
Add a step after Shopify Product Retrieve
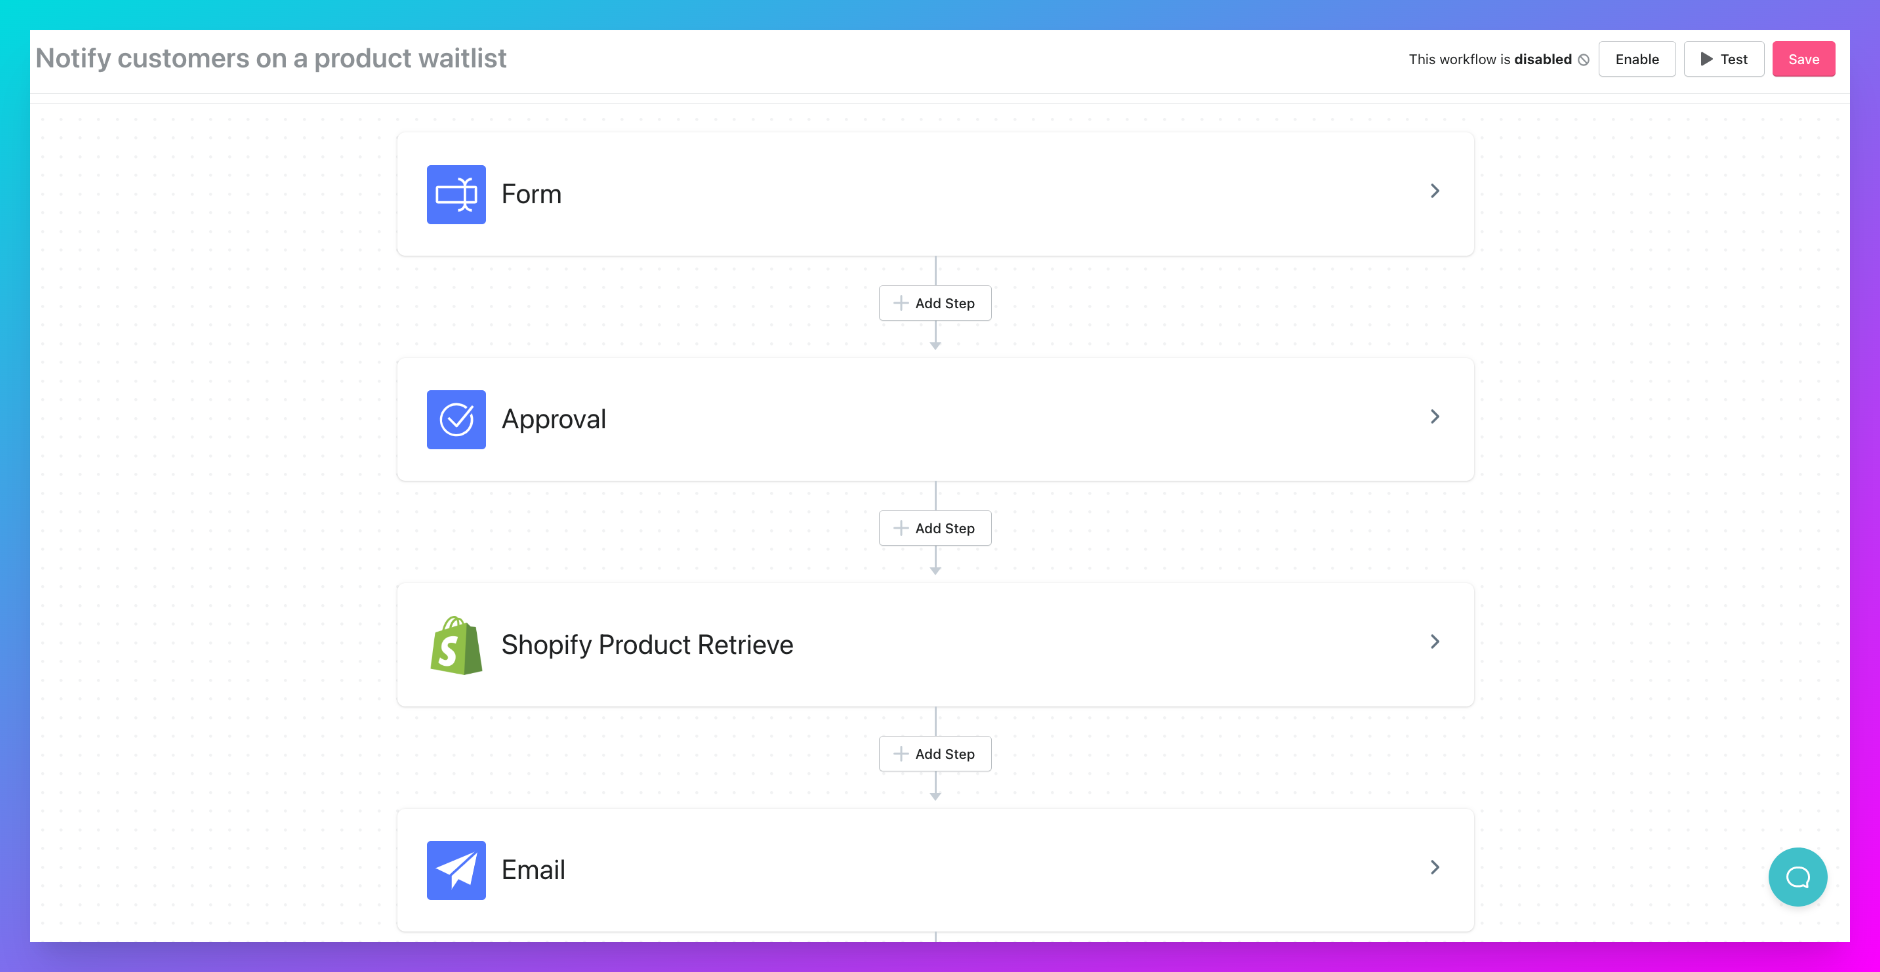click(x=935, y=753)
